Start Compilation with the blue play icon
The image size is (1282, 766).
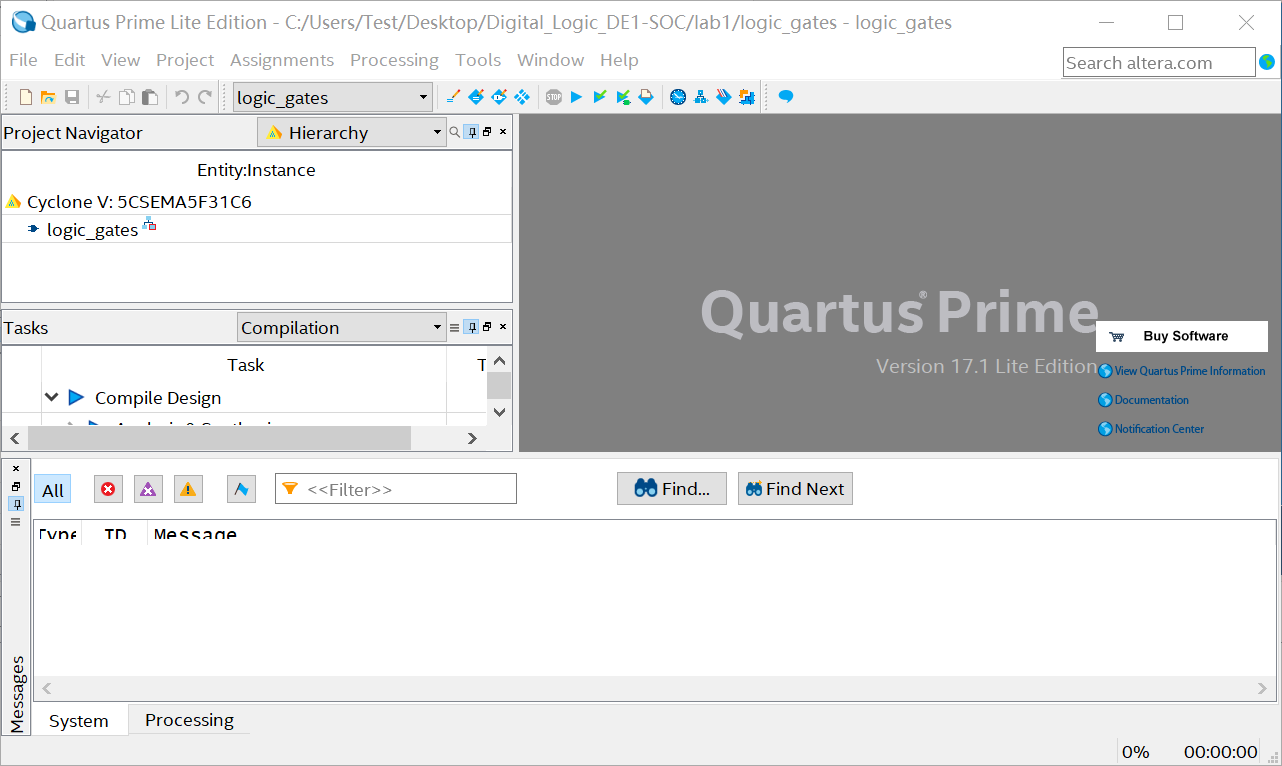coord(576,97)
